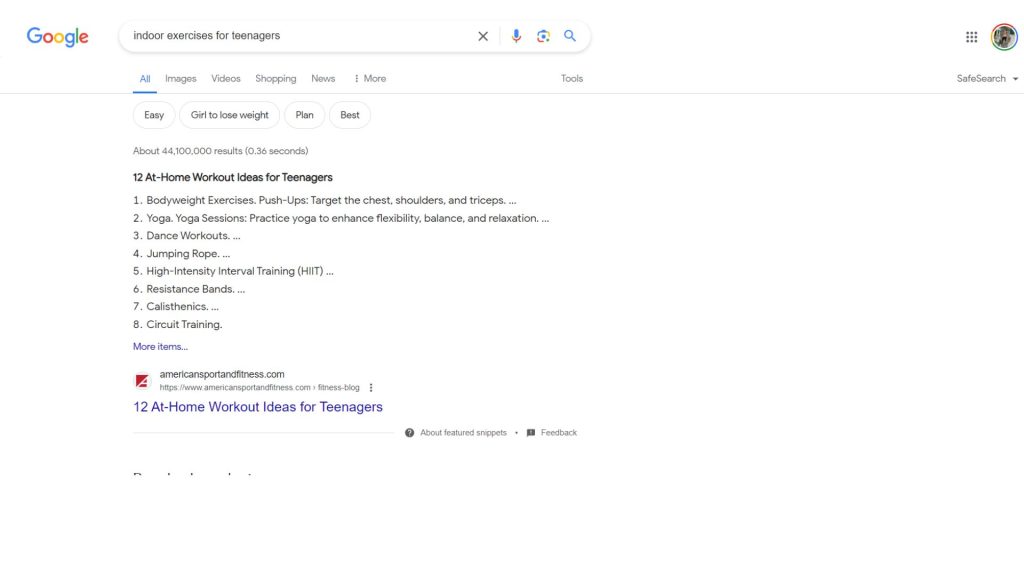Start voice search with the microphone icon
Image resolution: width=1024 pixels, height=576 pixels.
[516, 36]
